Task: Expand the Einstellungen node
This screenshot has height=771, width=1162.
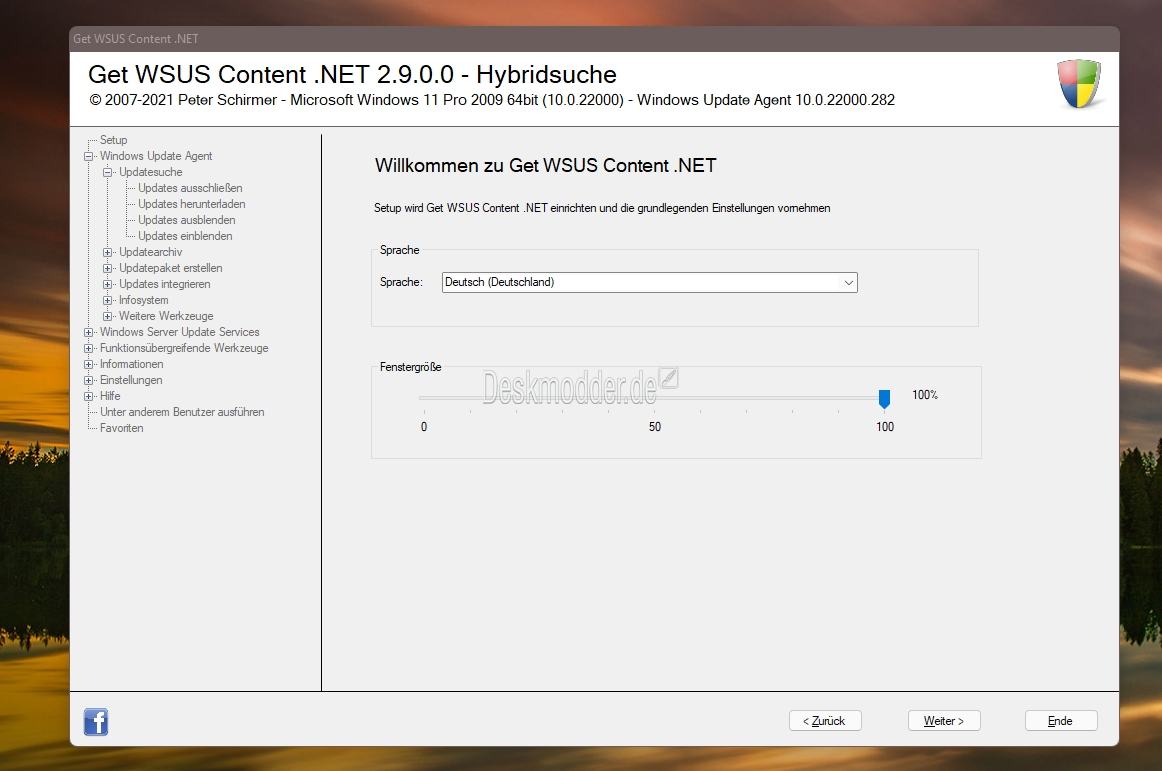Action: pos(89,380)
